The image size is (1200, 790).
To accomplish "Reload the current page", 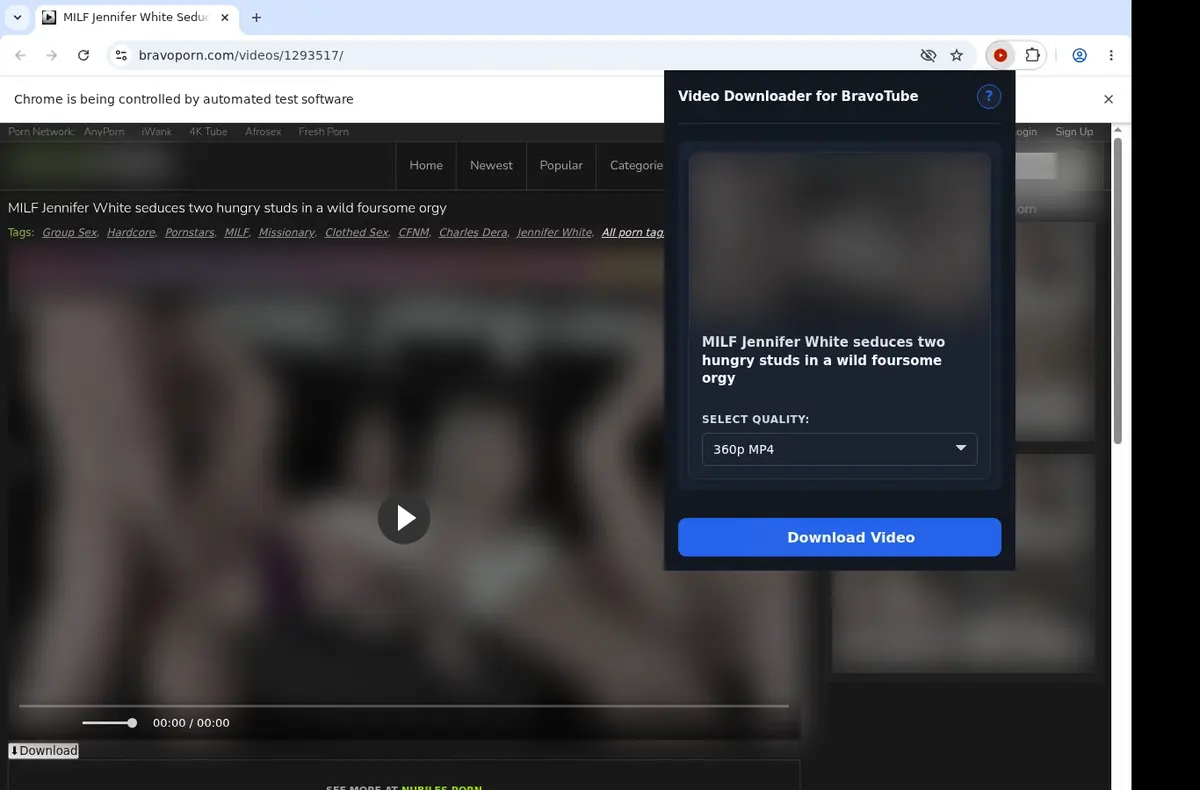I will 84,55.
